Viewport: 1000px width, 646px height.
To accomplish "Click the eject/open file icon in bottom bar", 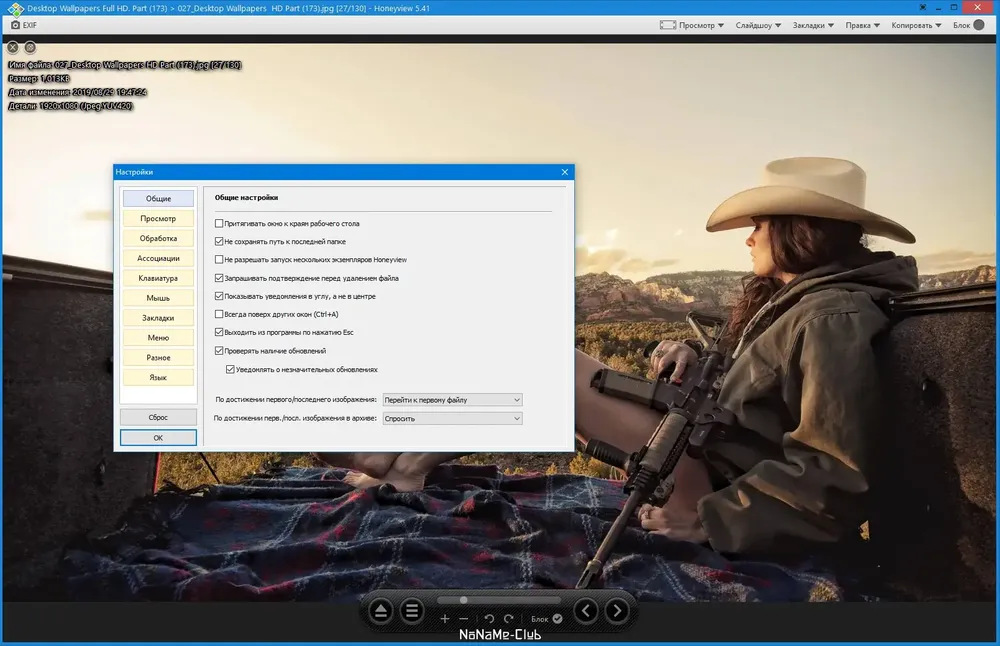I will tap(381, 611).
